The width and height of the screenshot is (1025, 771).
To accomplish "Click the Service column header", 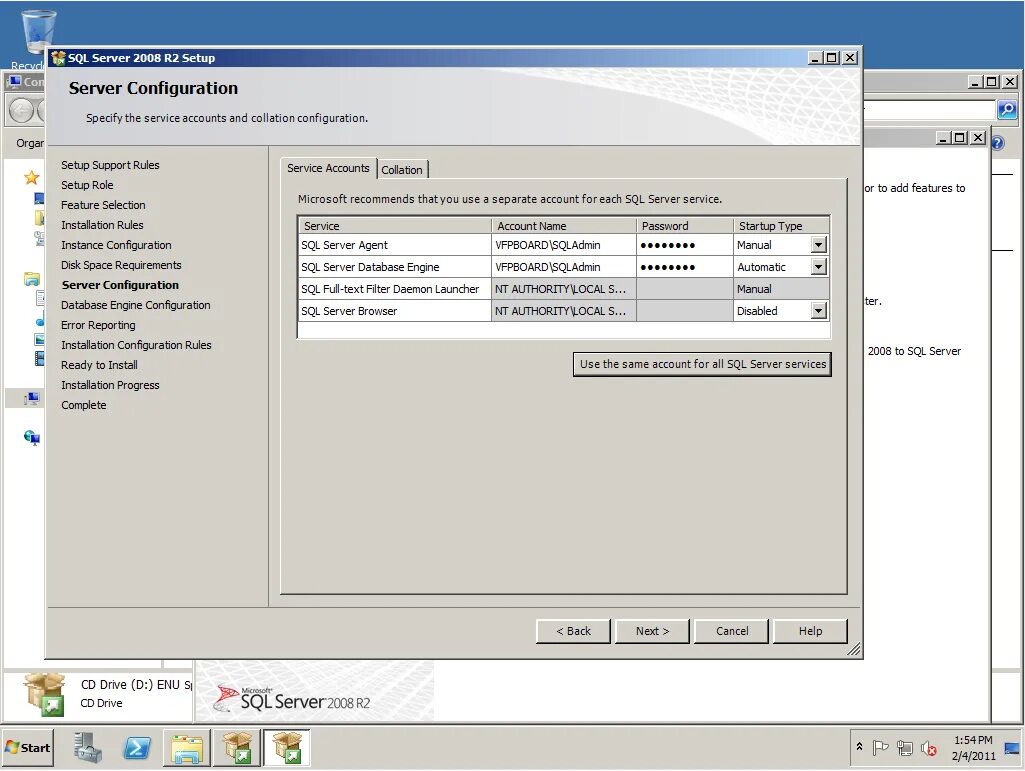I will (x=395, y=226).
